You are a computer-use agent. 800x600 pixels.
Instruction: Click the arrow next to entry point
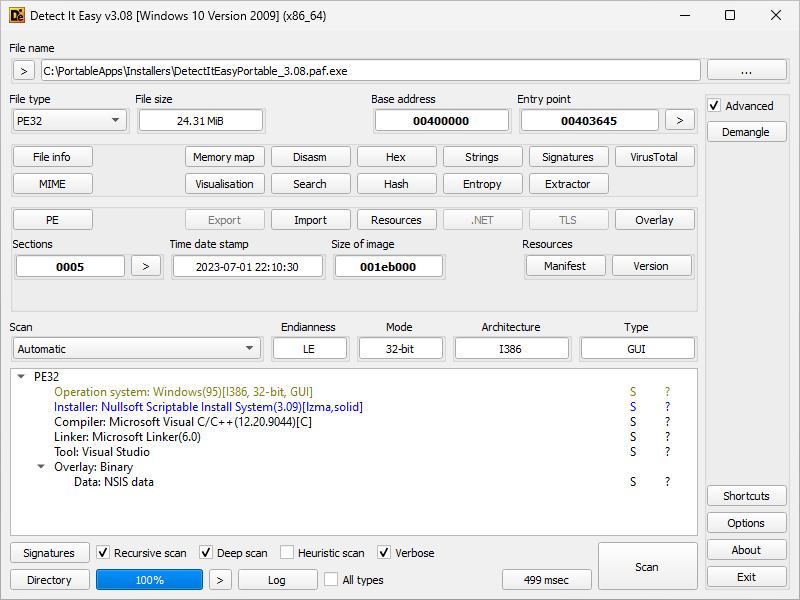pos(680,120)
